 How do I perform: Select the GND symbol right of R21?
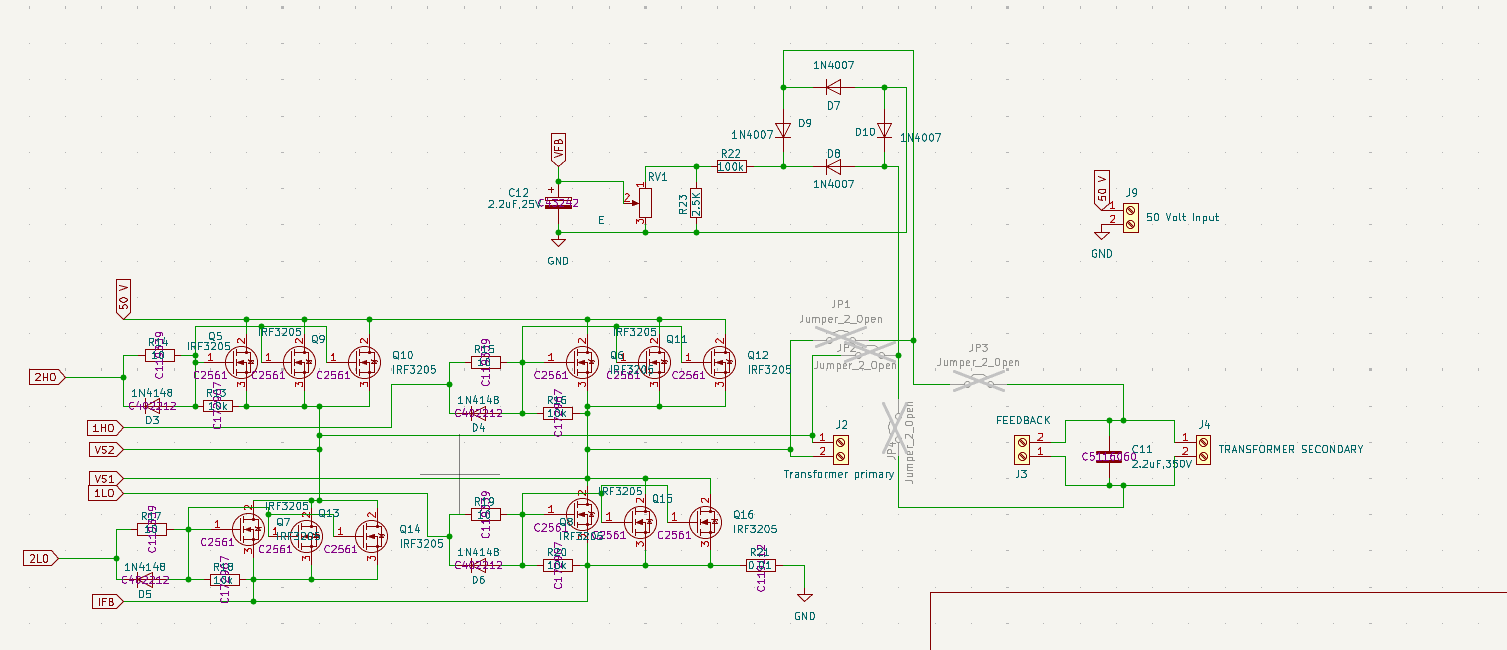tap(804, 596)
